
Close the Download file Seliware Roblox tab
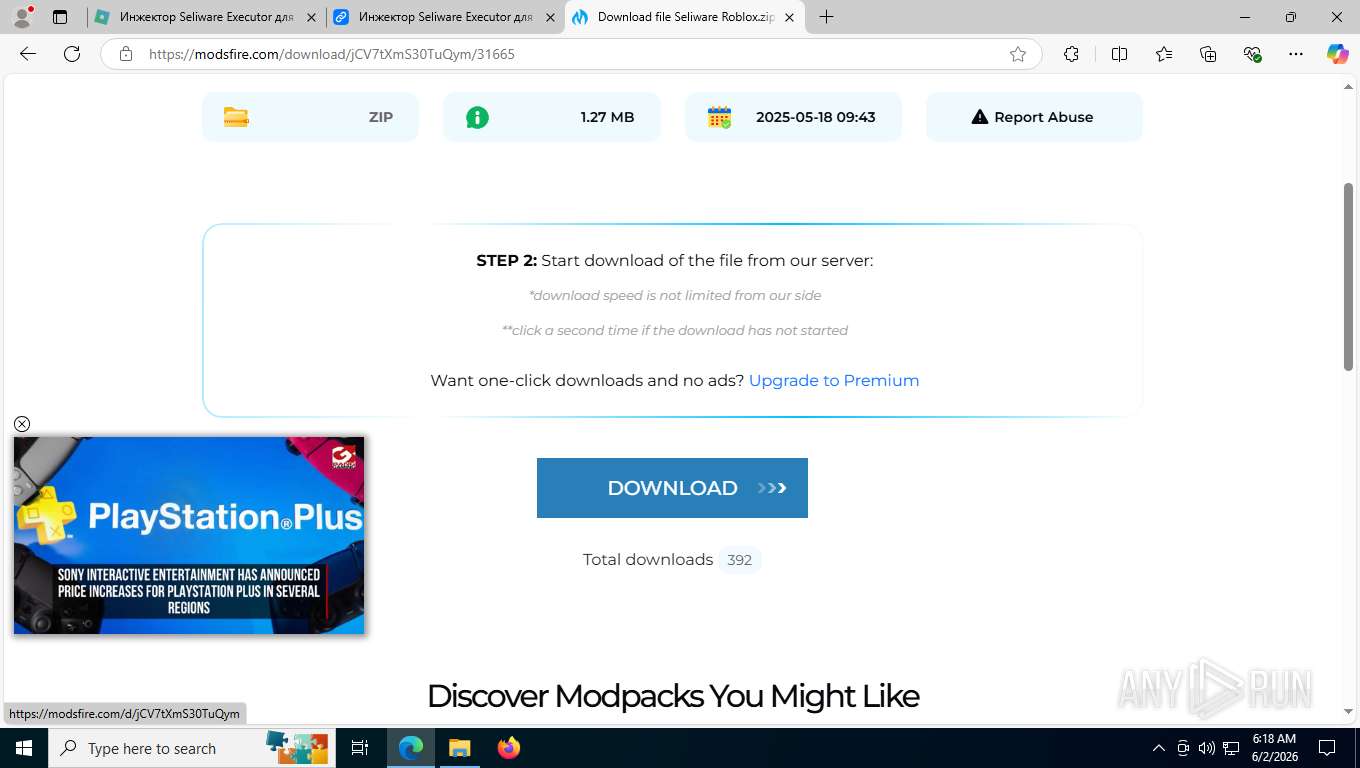tap(789, 17)
